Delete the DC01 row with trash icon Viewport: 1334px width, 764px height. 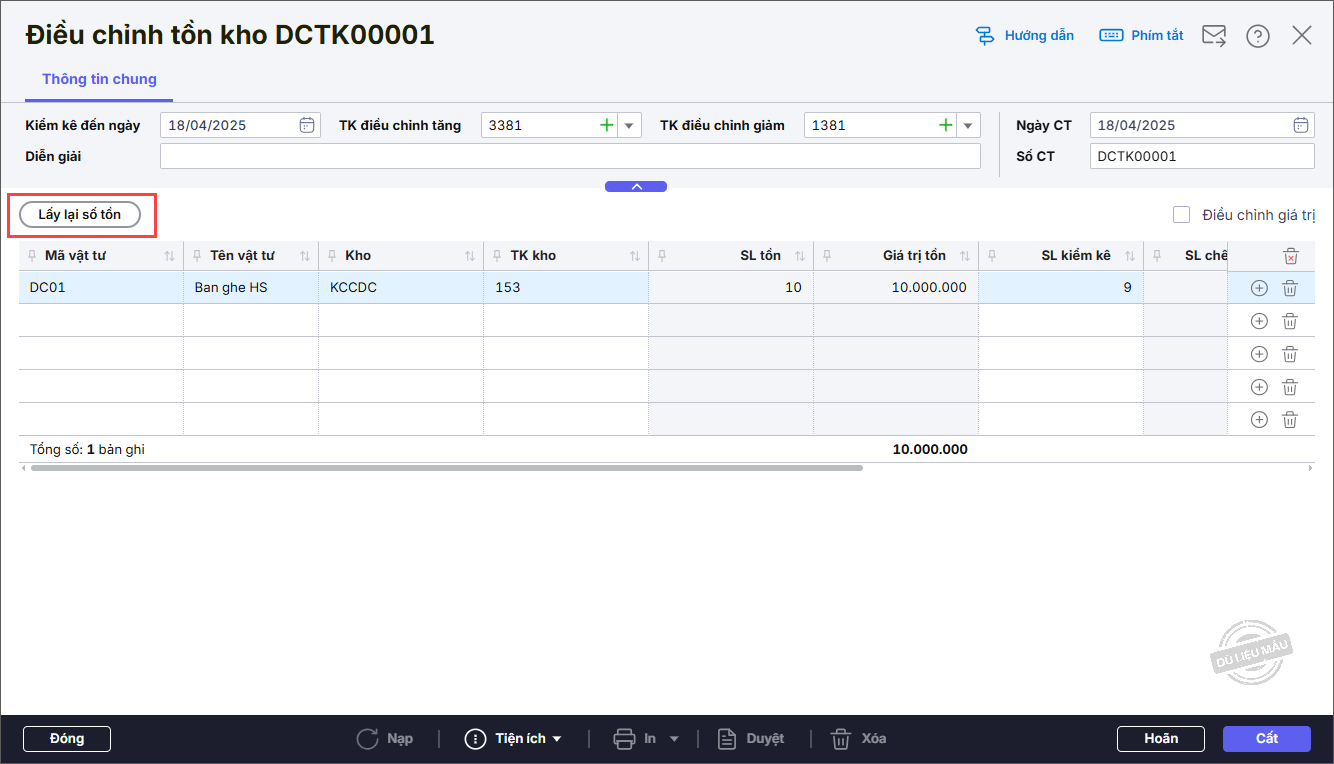tap(1290, 288)
